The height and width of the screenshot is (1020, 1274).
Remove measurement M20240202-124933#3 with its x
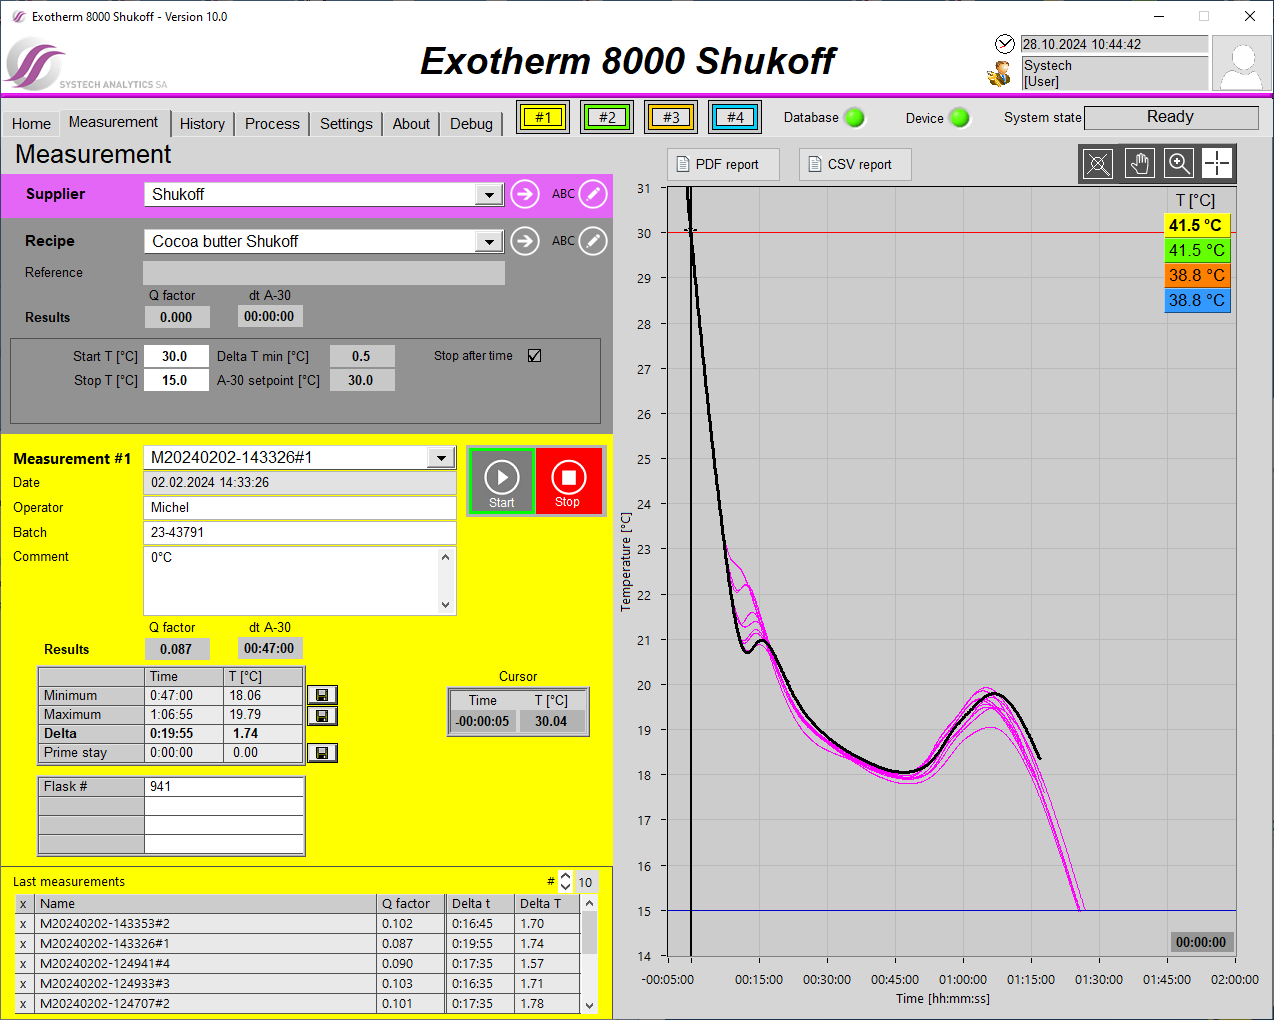[23, 984]
